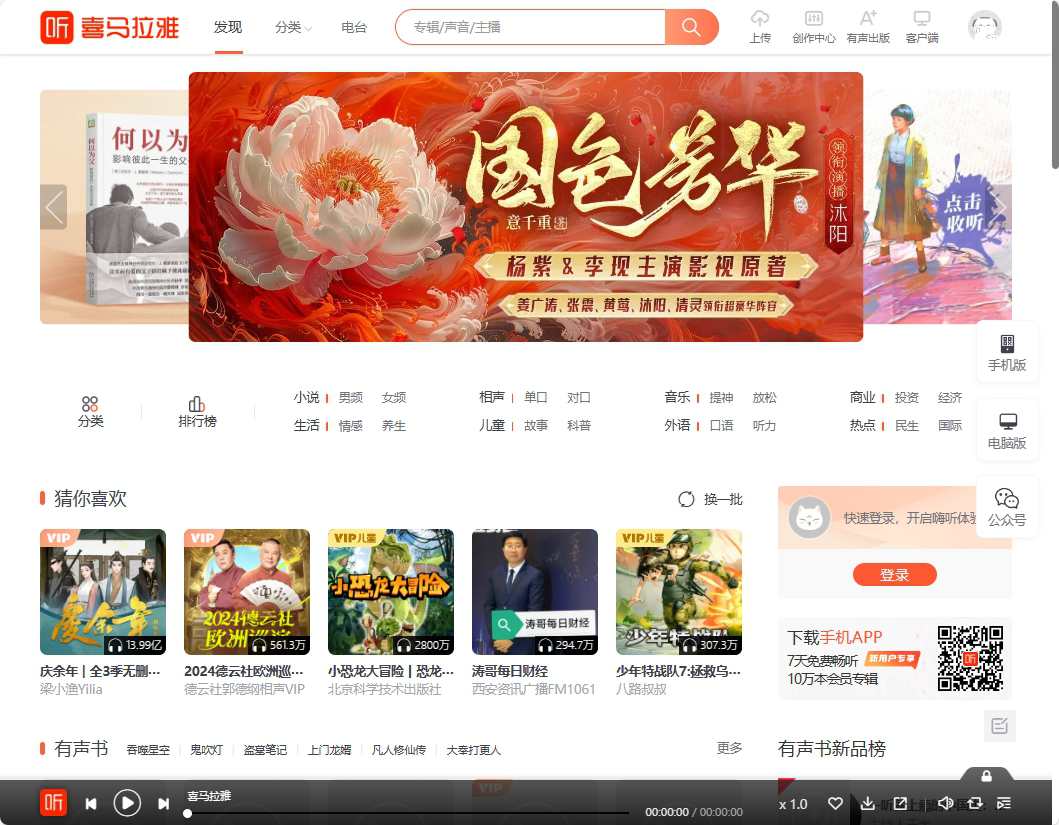The image size is (1059, 825).
Task: Open 鬼吹灯 audiobook tag
Action: click(206, 750)
